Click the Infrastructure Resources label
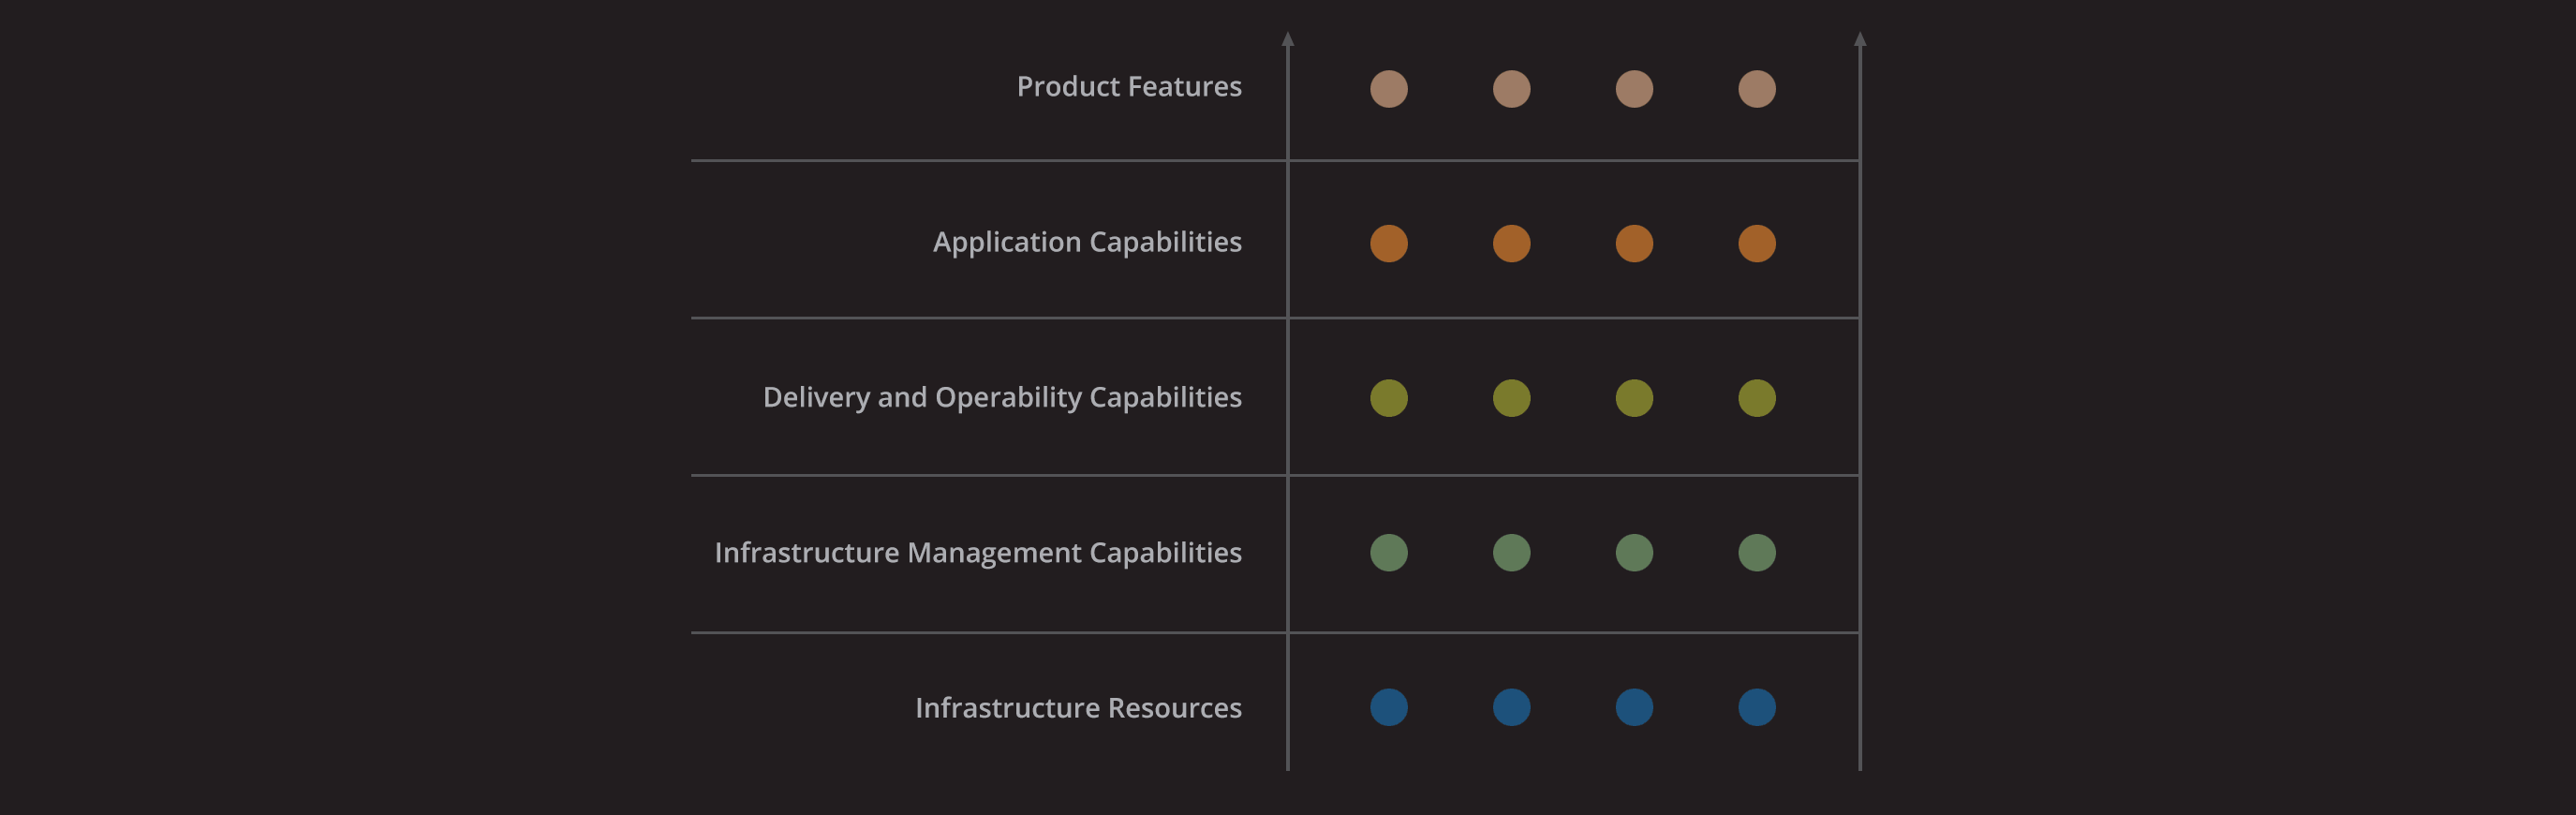 pyautogui.click(x=1078, y=708)
